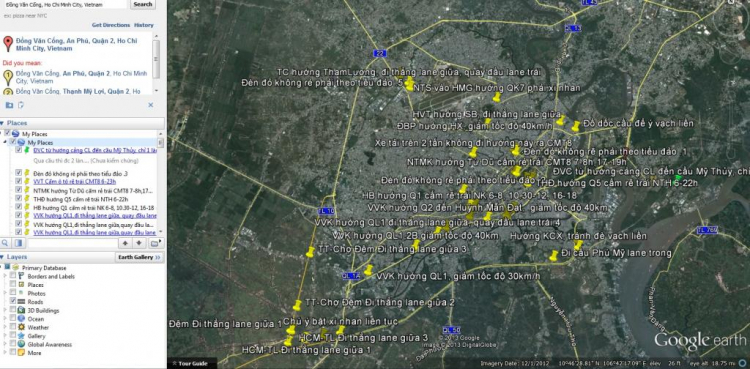Click the find-in-places magnifier icon
Image resolution: width=750 pixels, height=369 pixels.
click(x=6, y=243)
